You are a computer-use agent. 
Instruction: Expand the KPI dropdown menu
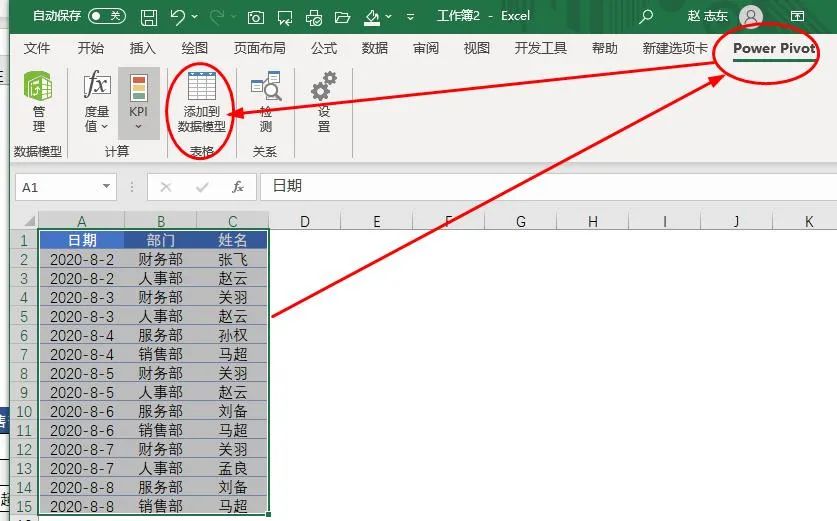tap(138, 104)
